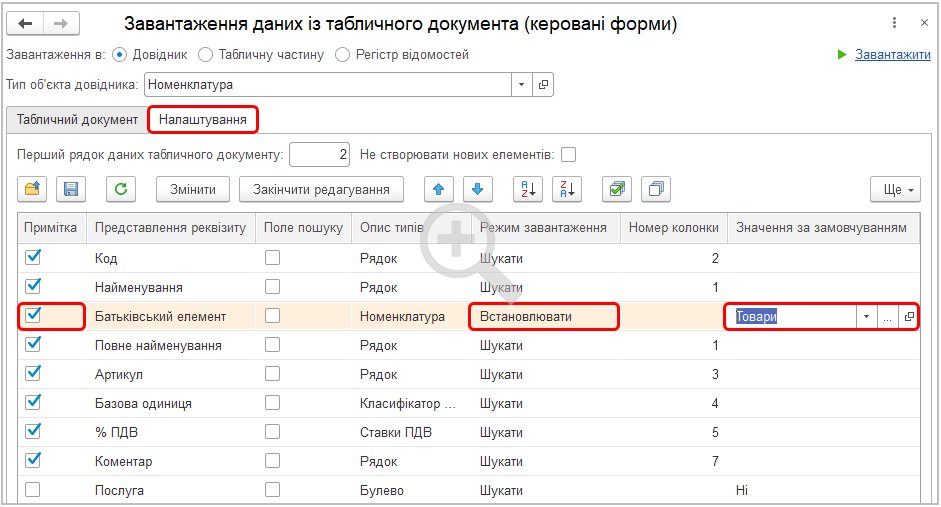
Task: Click column number 7 for Коментар
Action: click(x=715, y=461)
